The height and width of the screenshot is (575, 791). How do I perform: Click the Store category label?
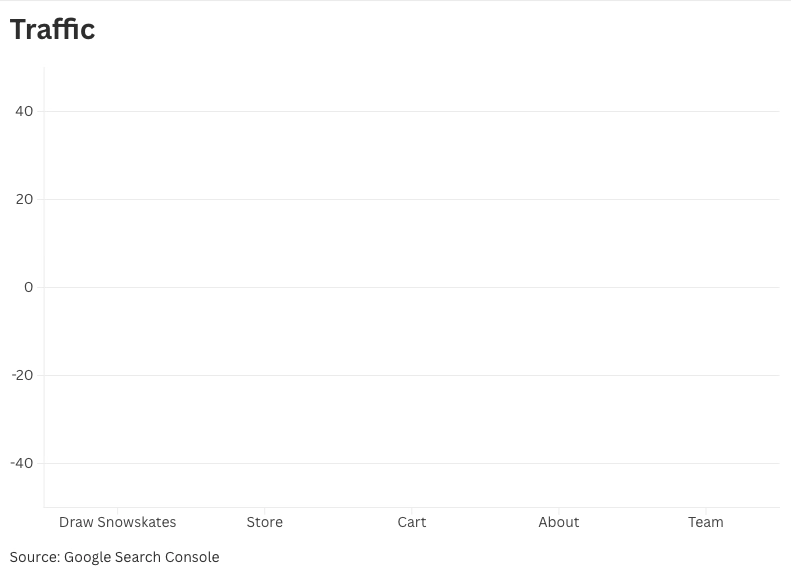click(x=264, y=522)
